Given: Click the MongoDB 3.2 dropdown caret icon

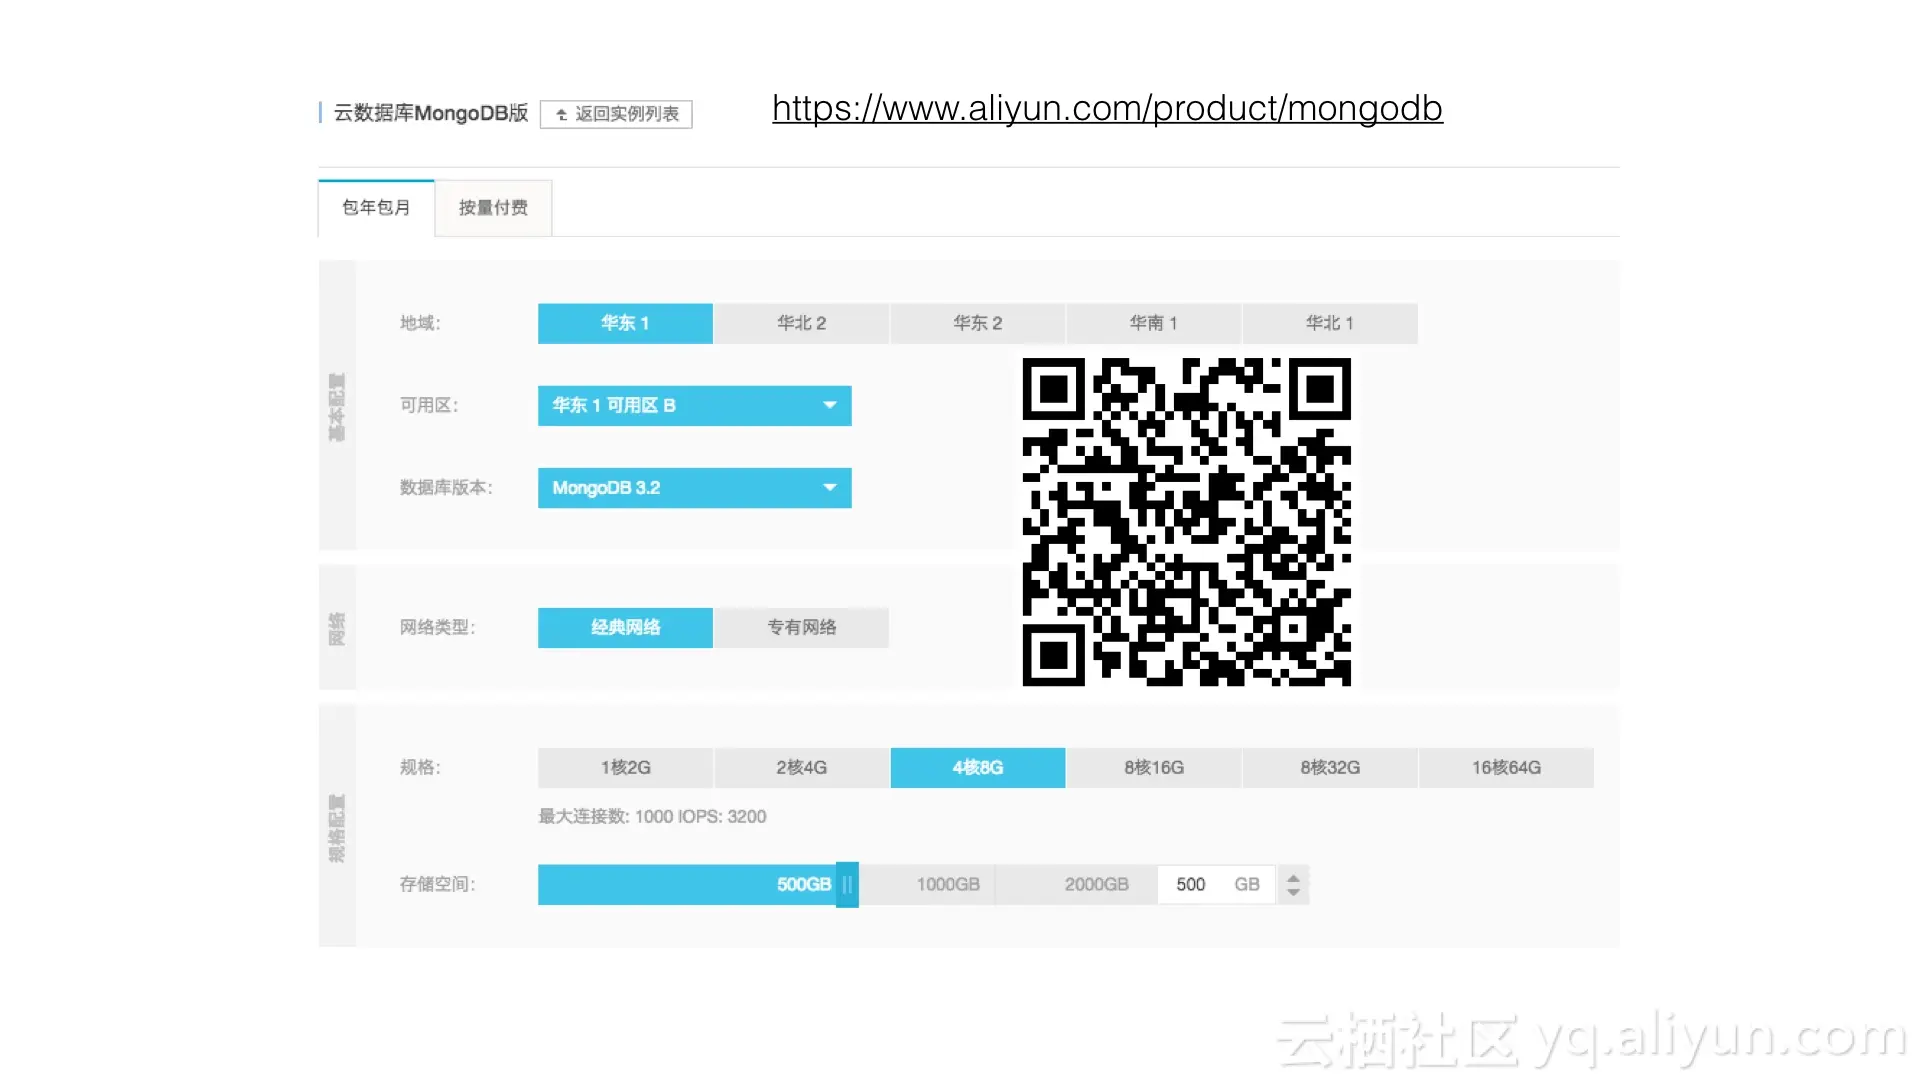Looking at the screenshot, I should click(x=829, y=488).
